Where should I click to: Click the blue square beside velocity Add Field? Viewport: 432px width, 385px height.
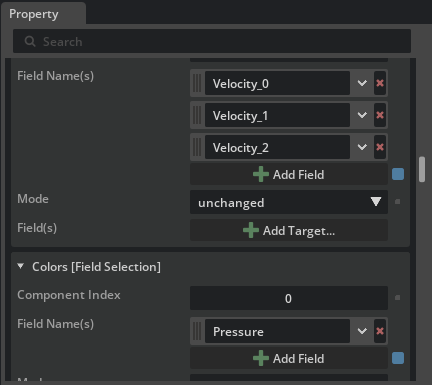pos(398,174)
